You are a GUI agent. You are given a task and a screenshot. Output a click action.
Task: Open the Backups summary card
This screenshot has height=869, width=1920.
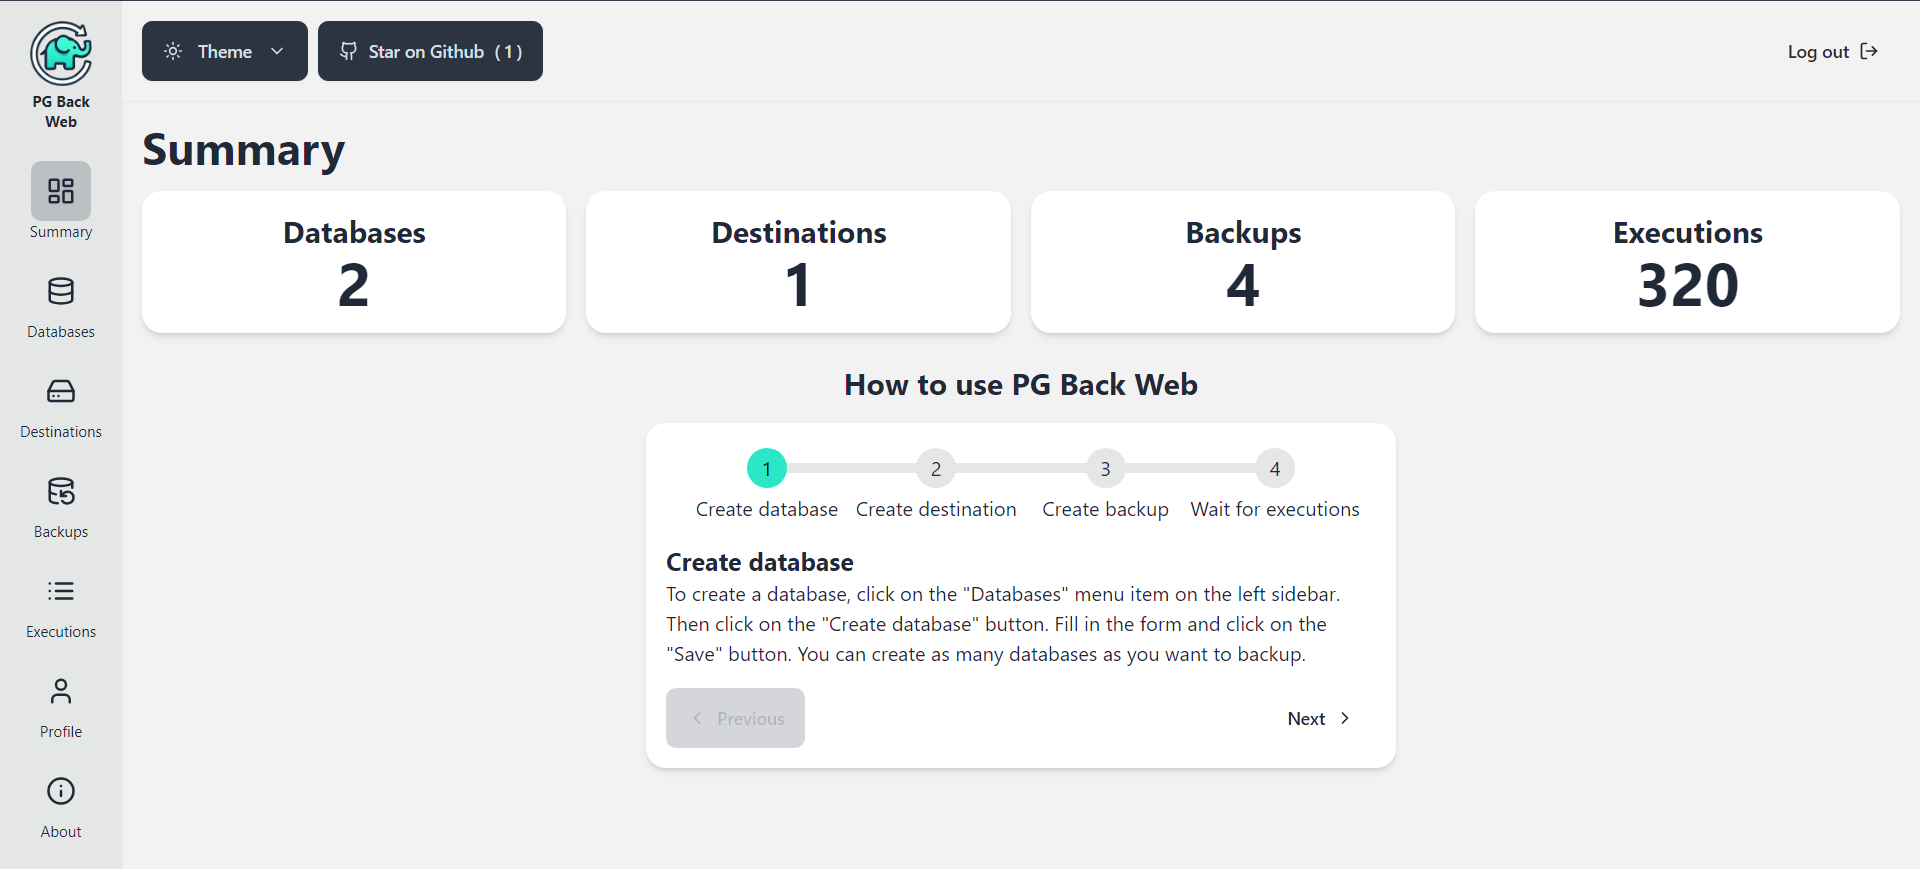pos(1243,262)
